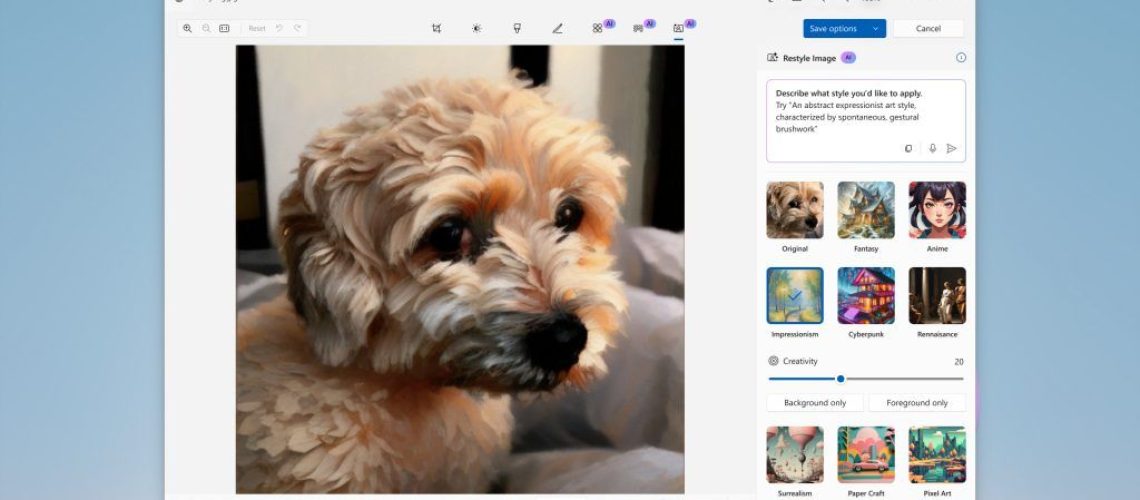Image resolution: width=1140 pixels, height=500 pixels.
Task: Open the AI Erase tool
Action: 598,28
